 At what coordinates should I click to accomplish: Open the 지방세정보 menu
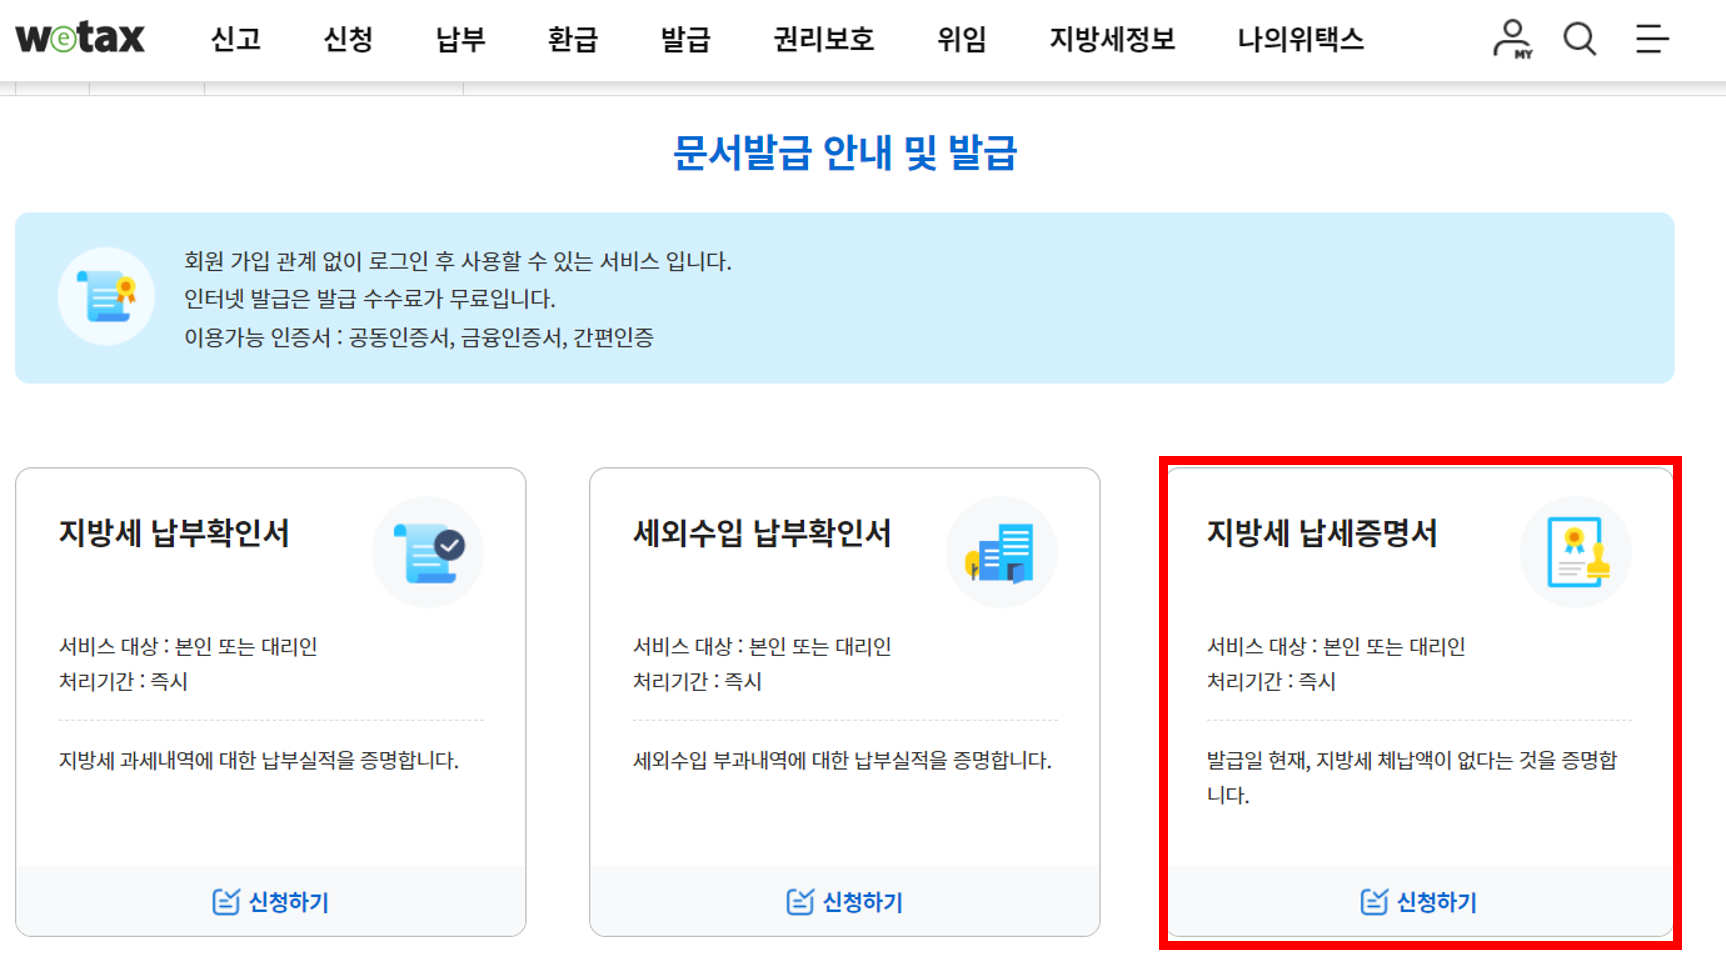click(1111, 38)
